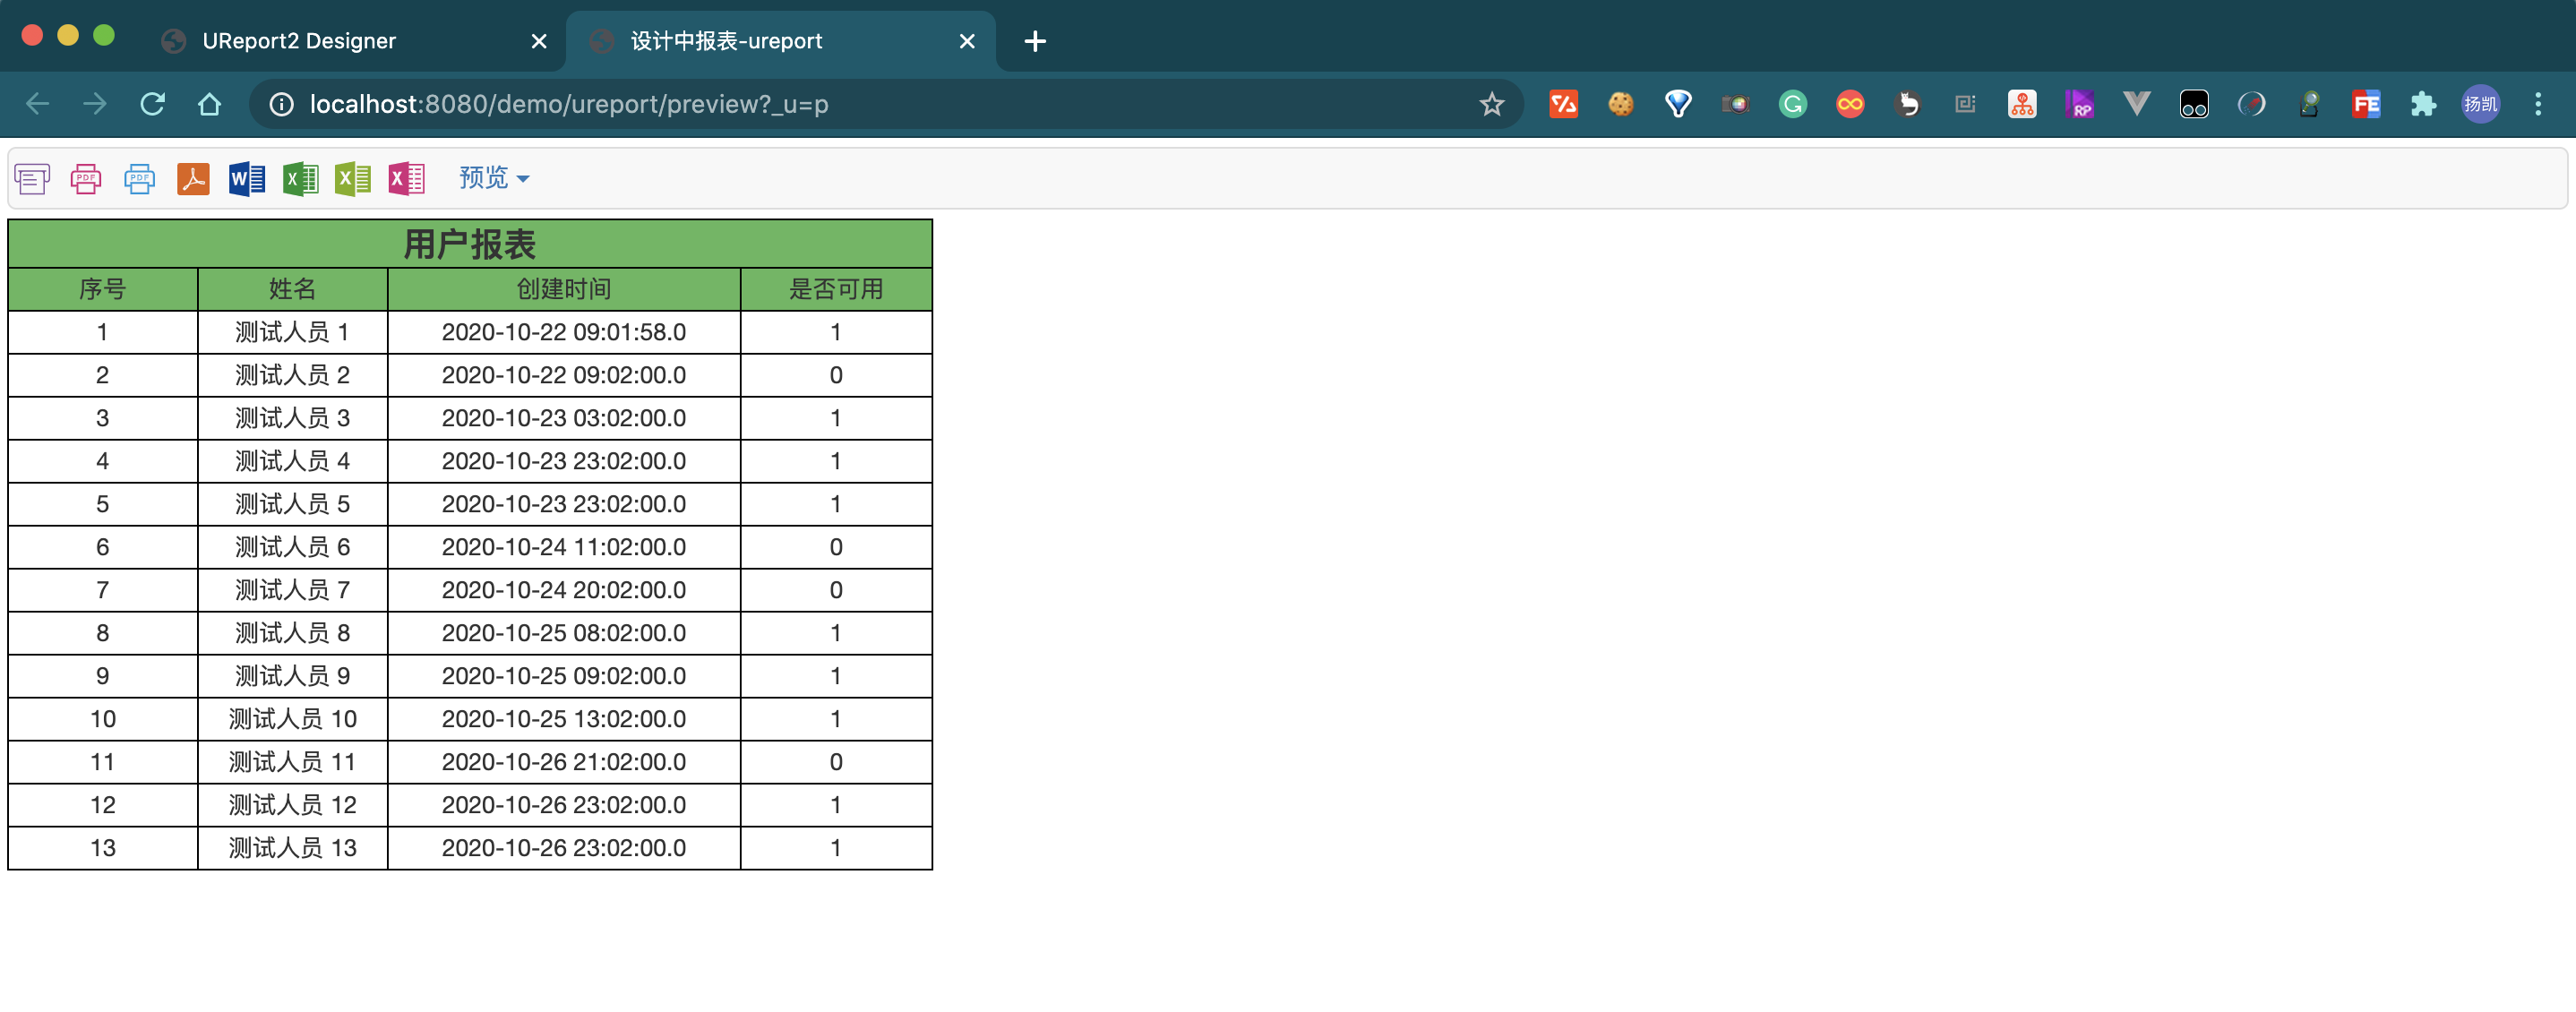Select the cell 测试人员 9

point(293,676)
